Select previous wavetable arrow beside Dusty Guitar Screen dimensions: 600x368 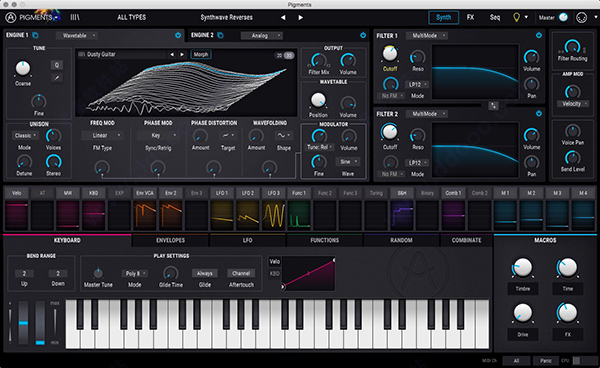tap(172, 54)
